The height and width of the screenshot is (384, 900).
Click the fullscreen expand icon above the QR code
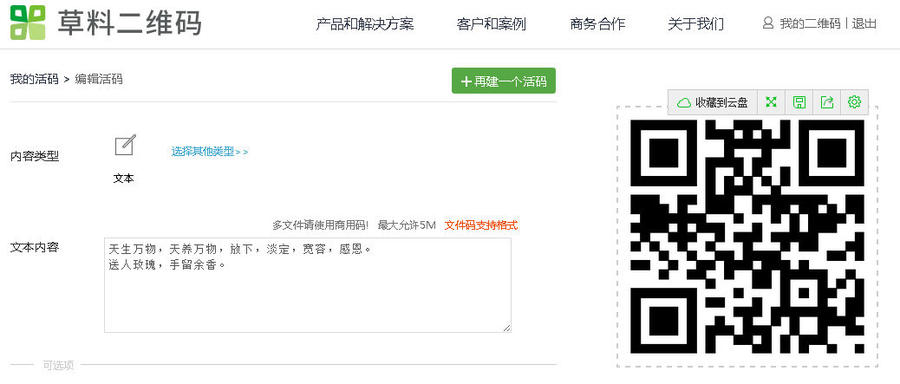point(771,103)
